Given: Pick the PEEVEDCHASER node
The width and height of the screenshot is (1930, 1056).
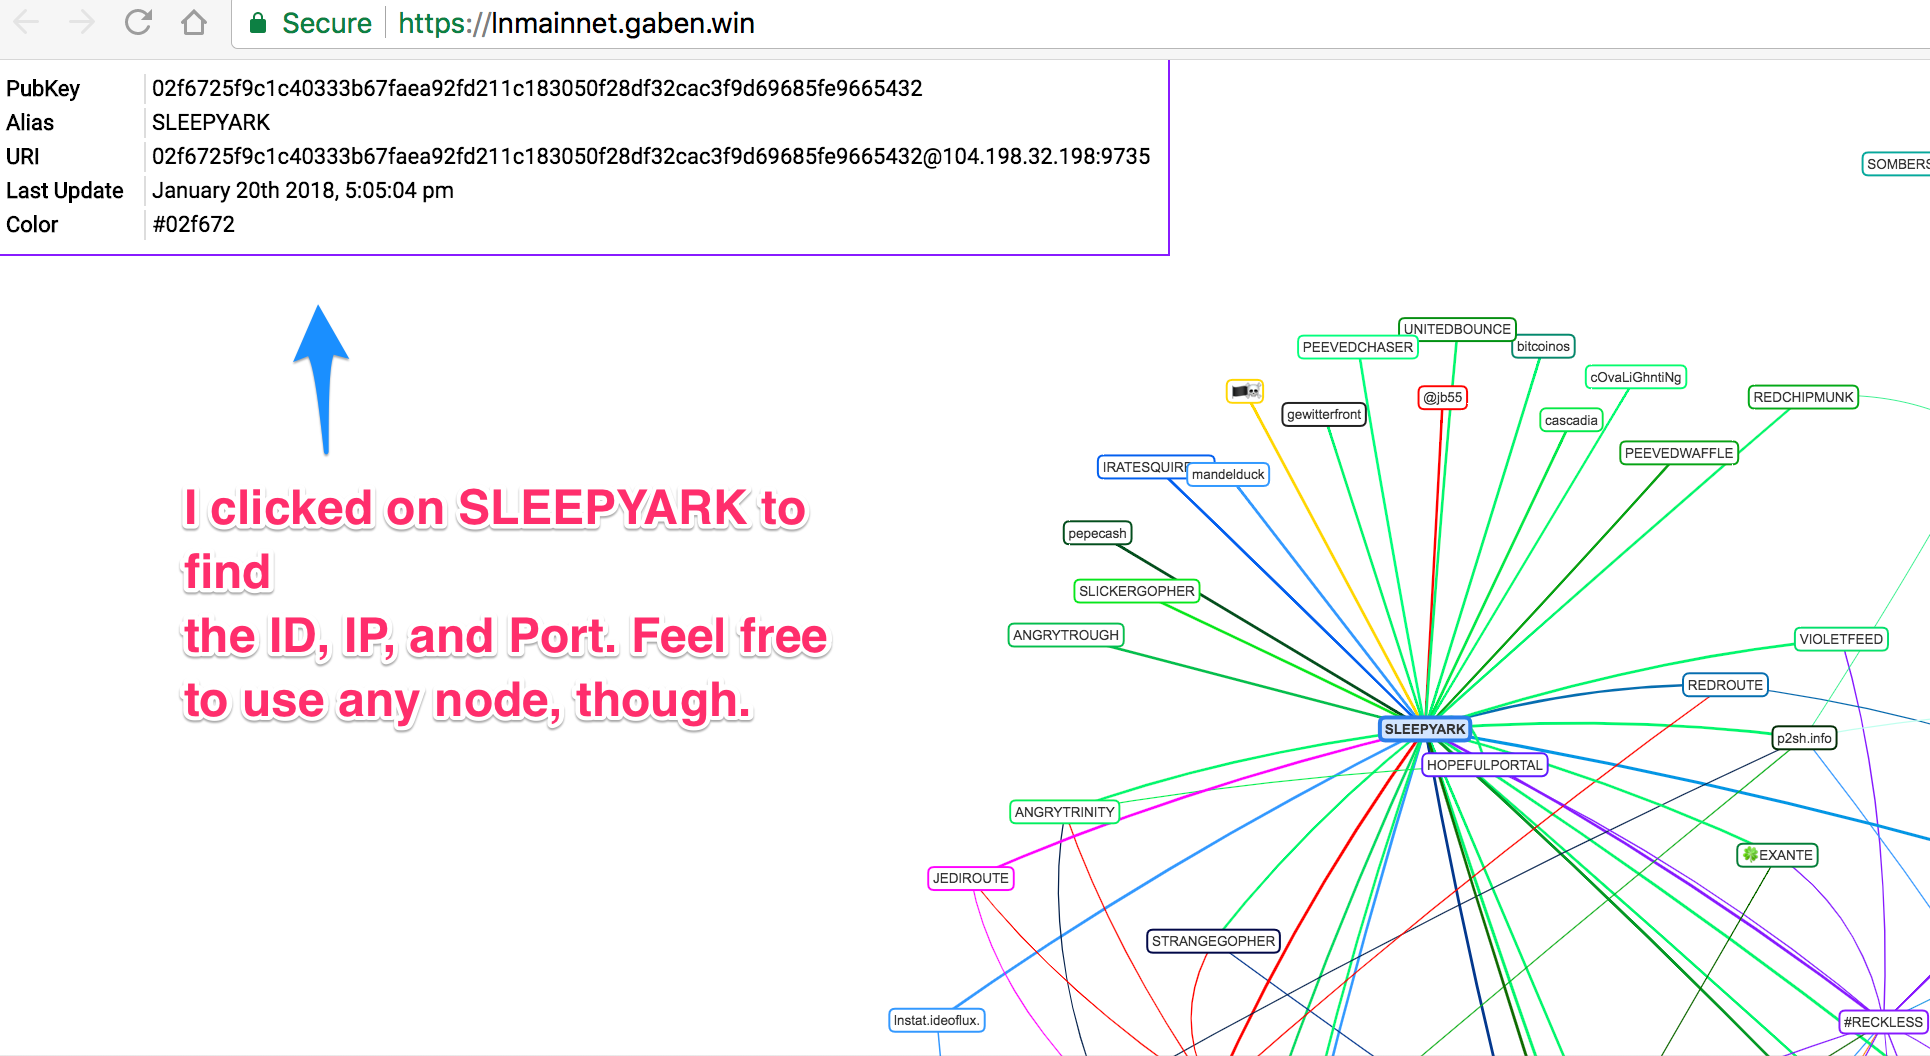Looking at the screenshot, I should (x=1358, y=347).
